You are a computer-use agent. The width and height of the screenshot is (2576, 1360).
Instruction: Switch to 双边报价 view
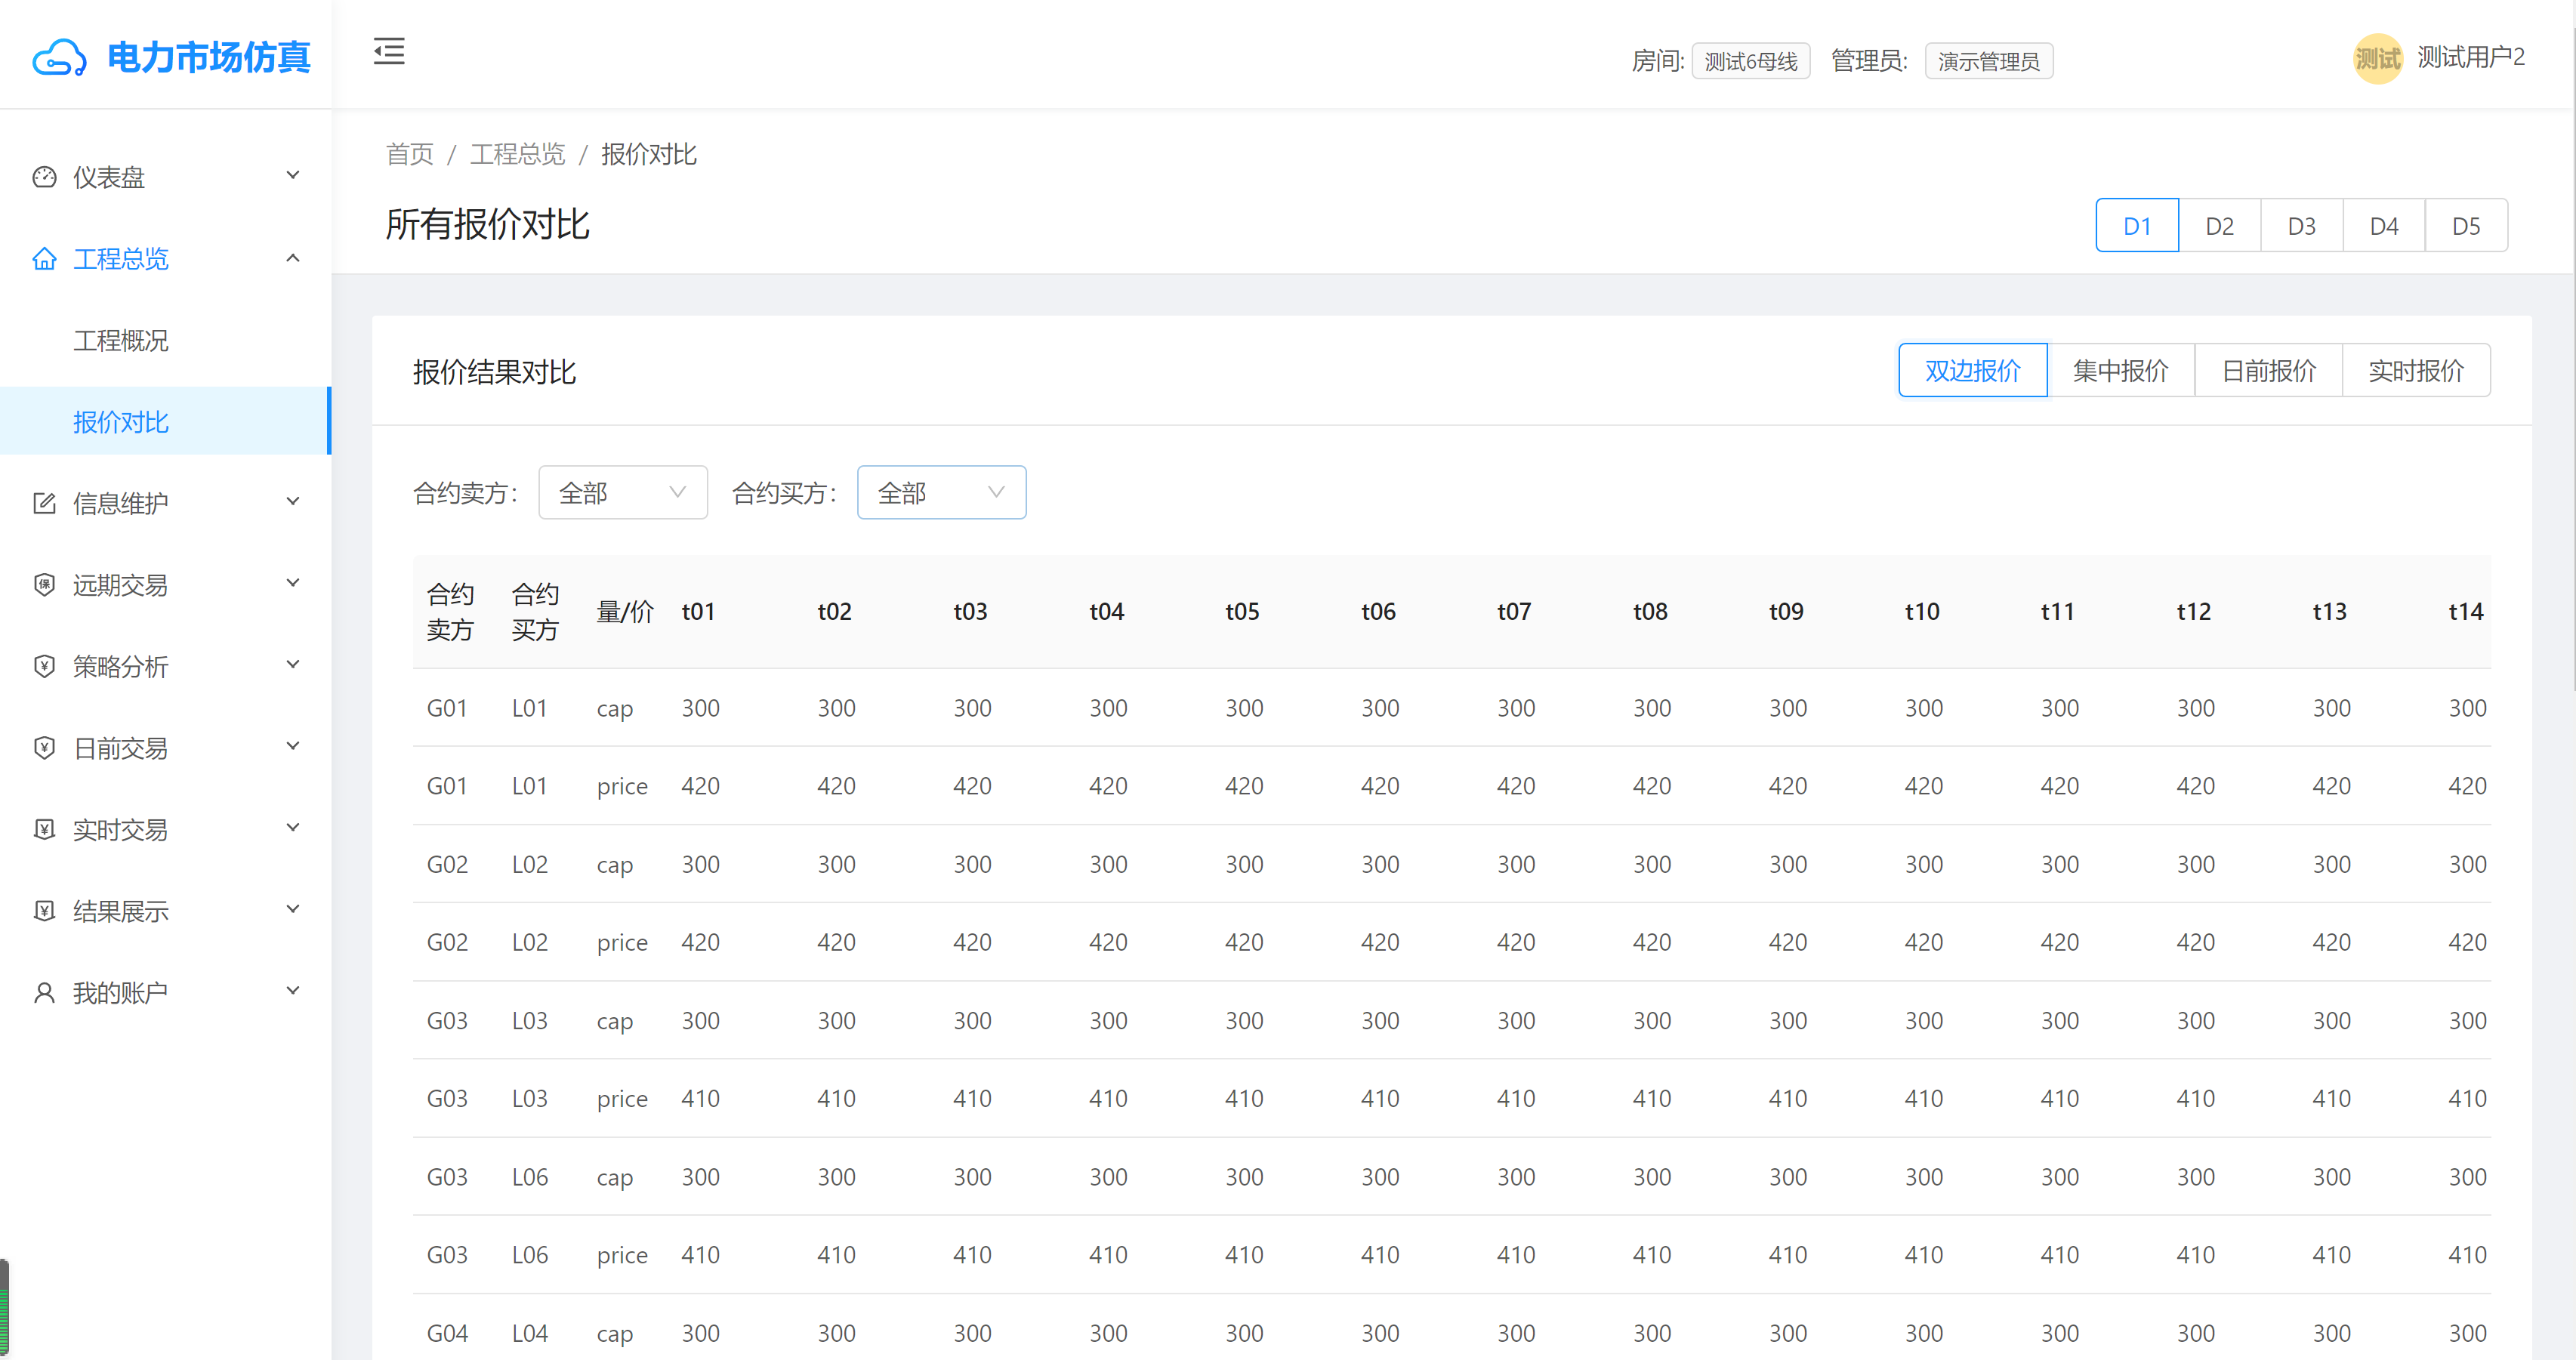pyautogui.click(x=1973, y=371)
